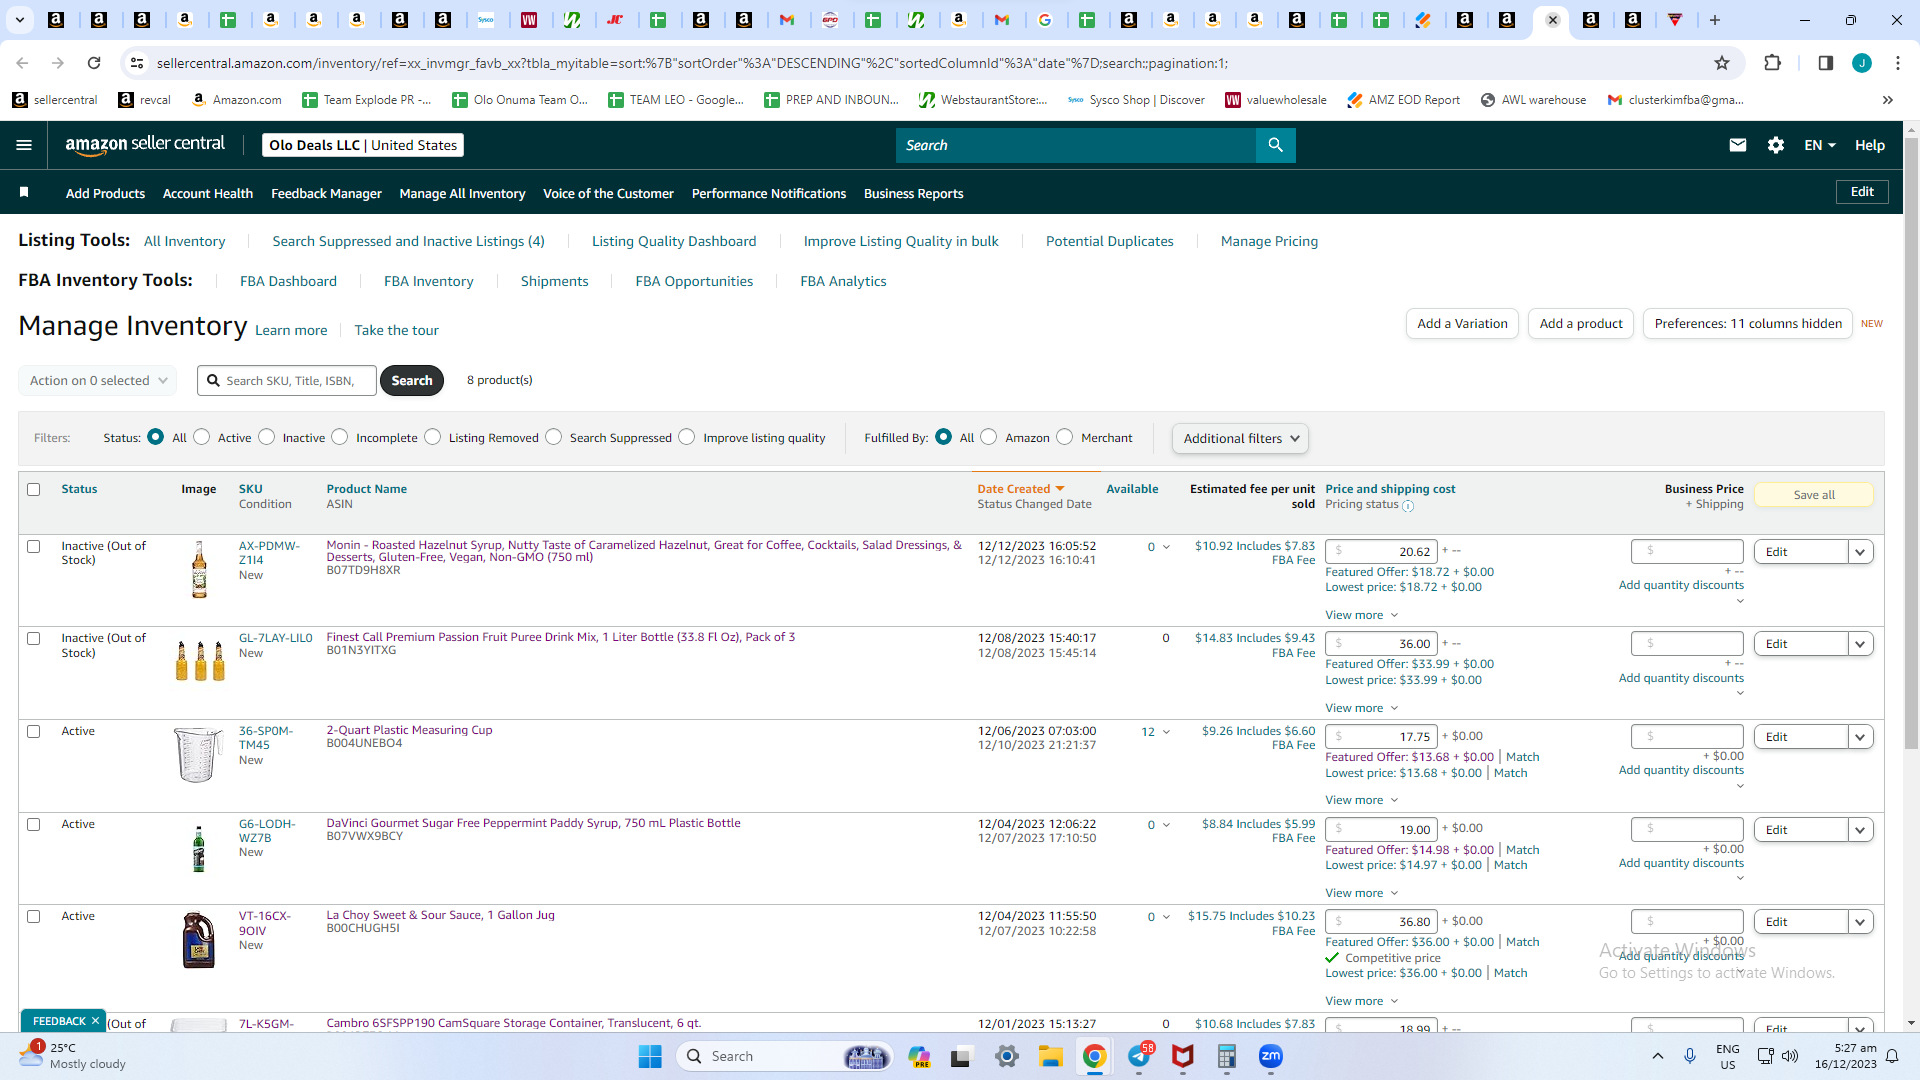The width and height of the screenshot is (1920, 1080).
Task: Open Voice of the Customer
Action: pyautogui.click(x=608, y=193)
